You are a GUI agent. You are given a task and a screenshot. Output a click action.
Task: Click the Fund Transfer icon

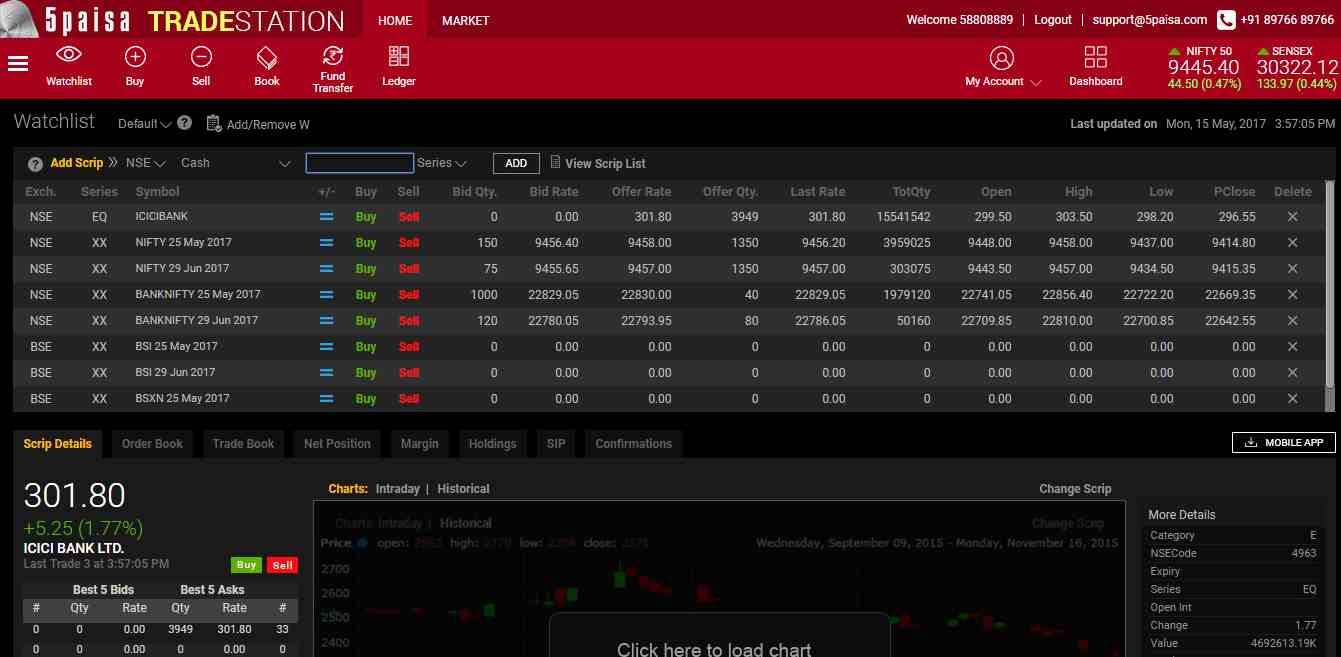click(333, 57)
